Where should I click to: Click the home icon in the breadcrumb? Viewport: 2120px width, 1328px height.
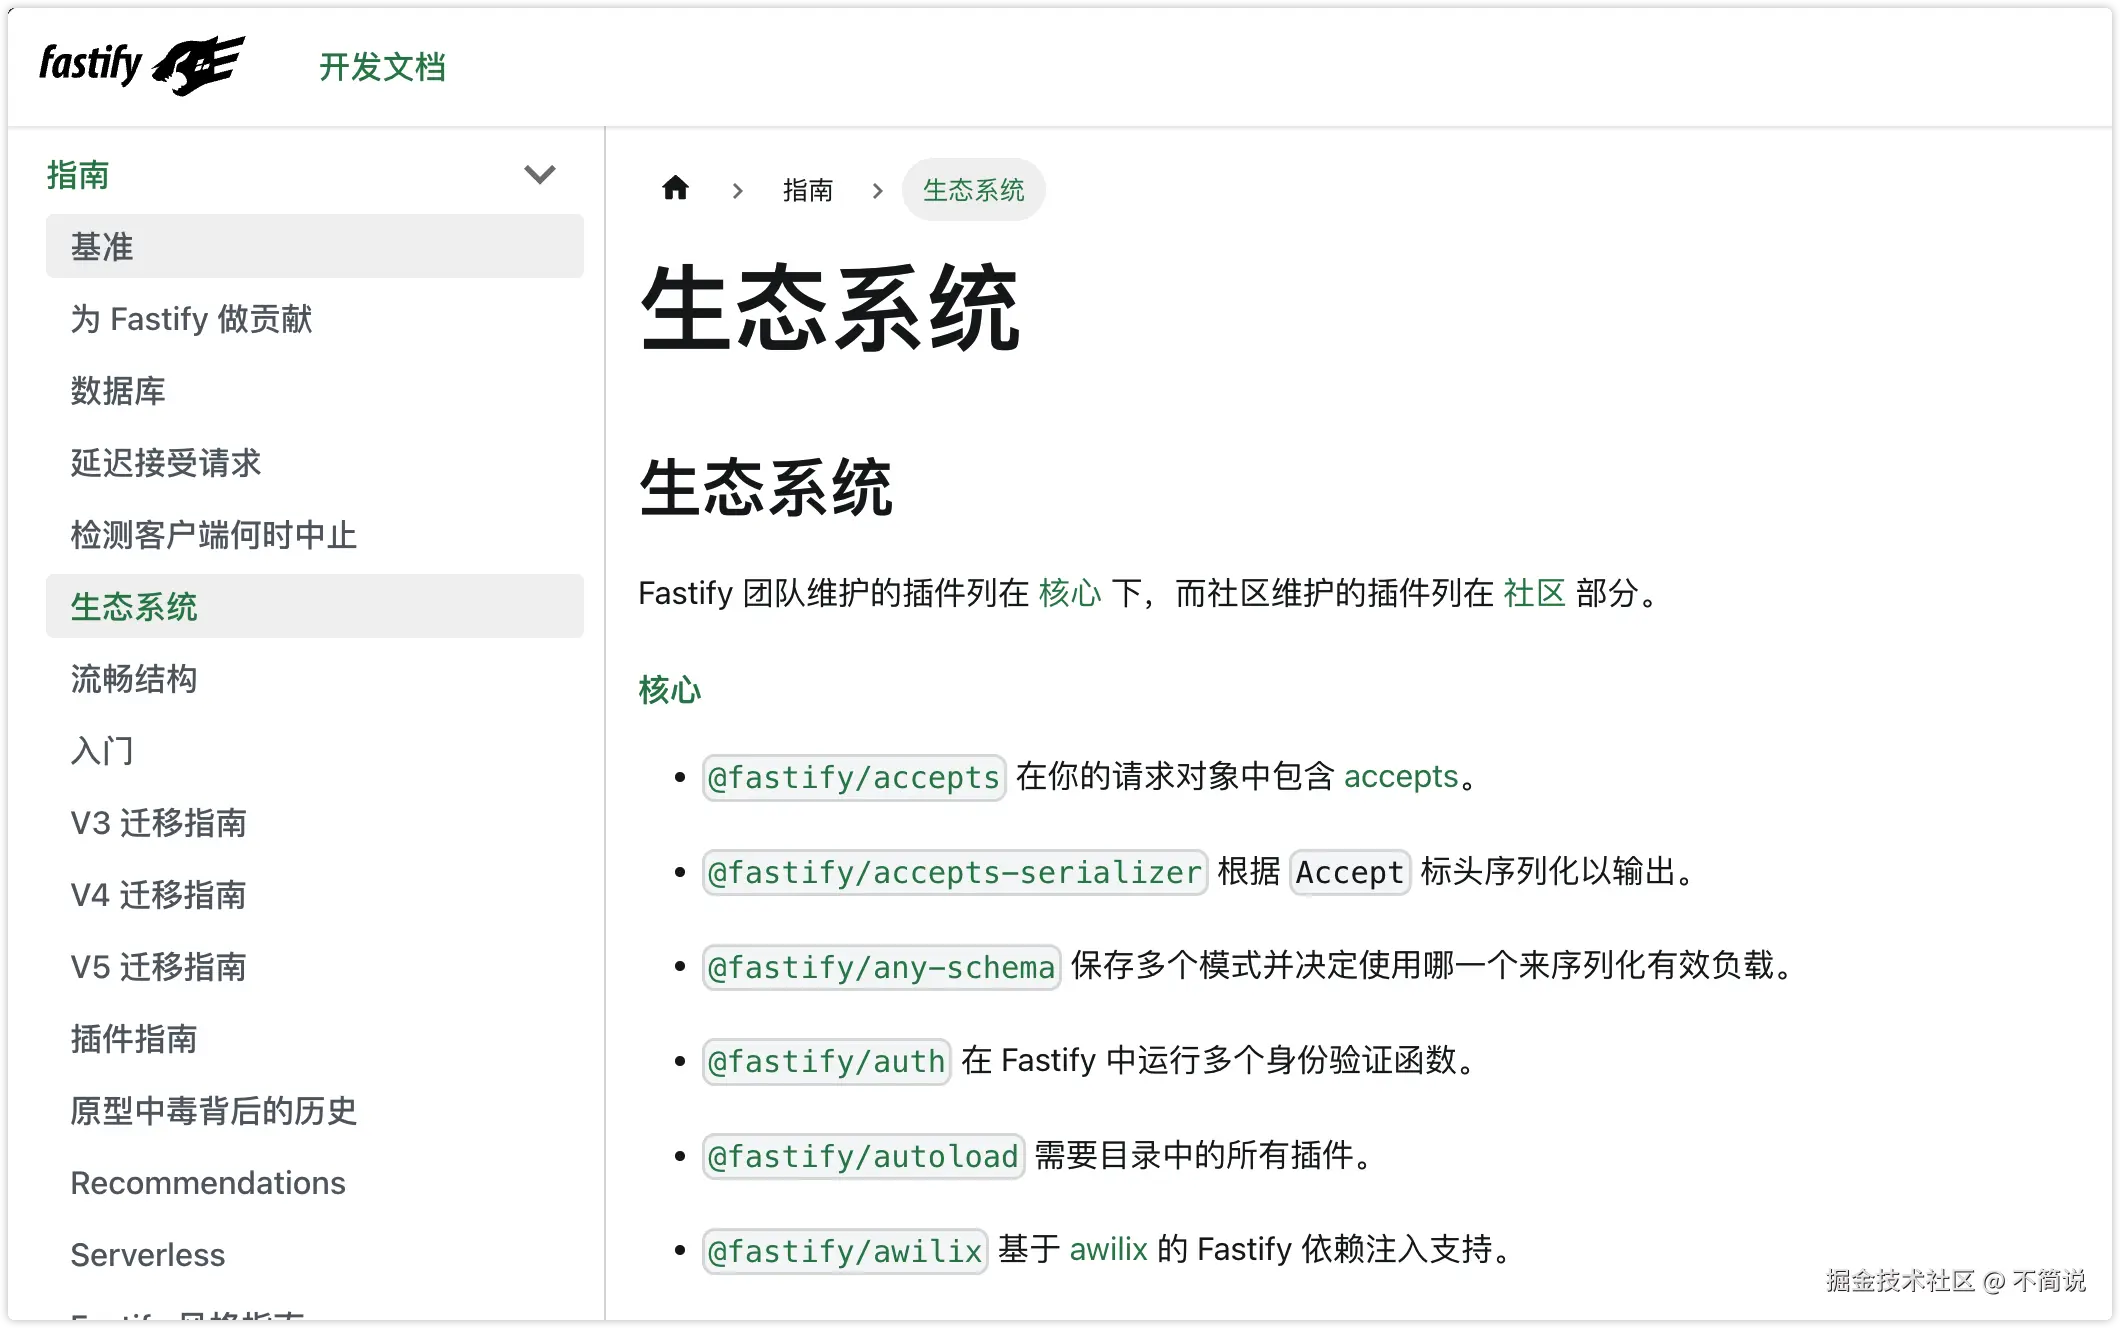click(x=676, y=189)
